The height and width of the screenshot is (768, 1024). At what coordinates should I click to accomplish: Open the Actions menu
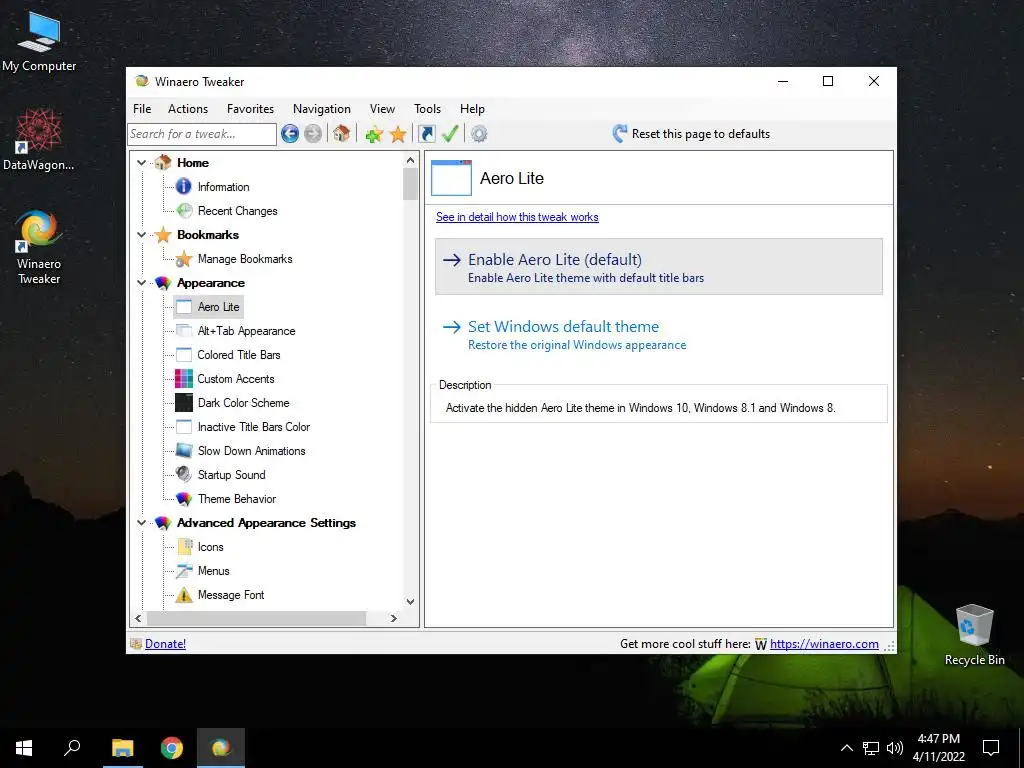(187, 108)
